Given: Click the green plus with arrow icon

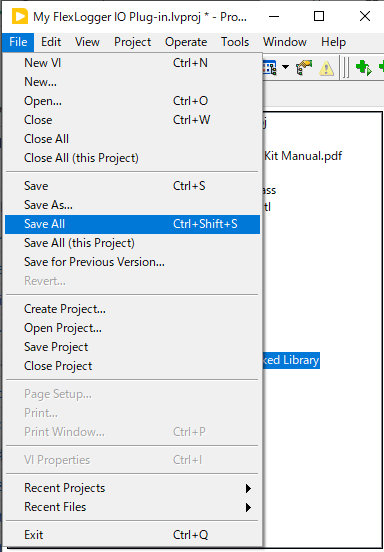Looking at the screenshot, I should coord(363,68).
